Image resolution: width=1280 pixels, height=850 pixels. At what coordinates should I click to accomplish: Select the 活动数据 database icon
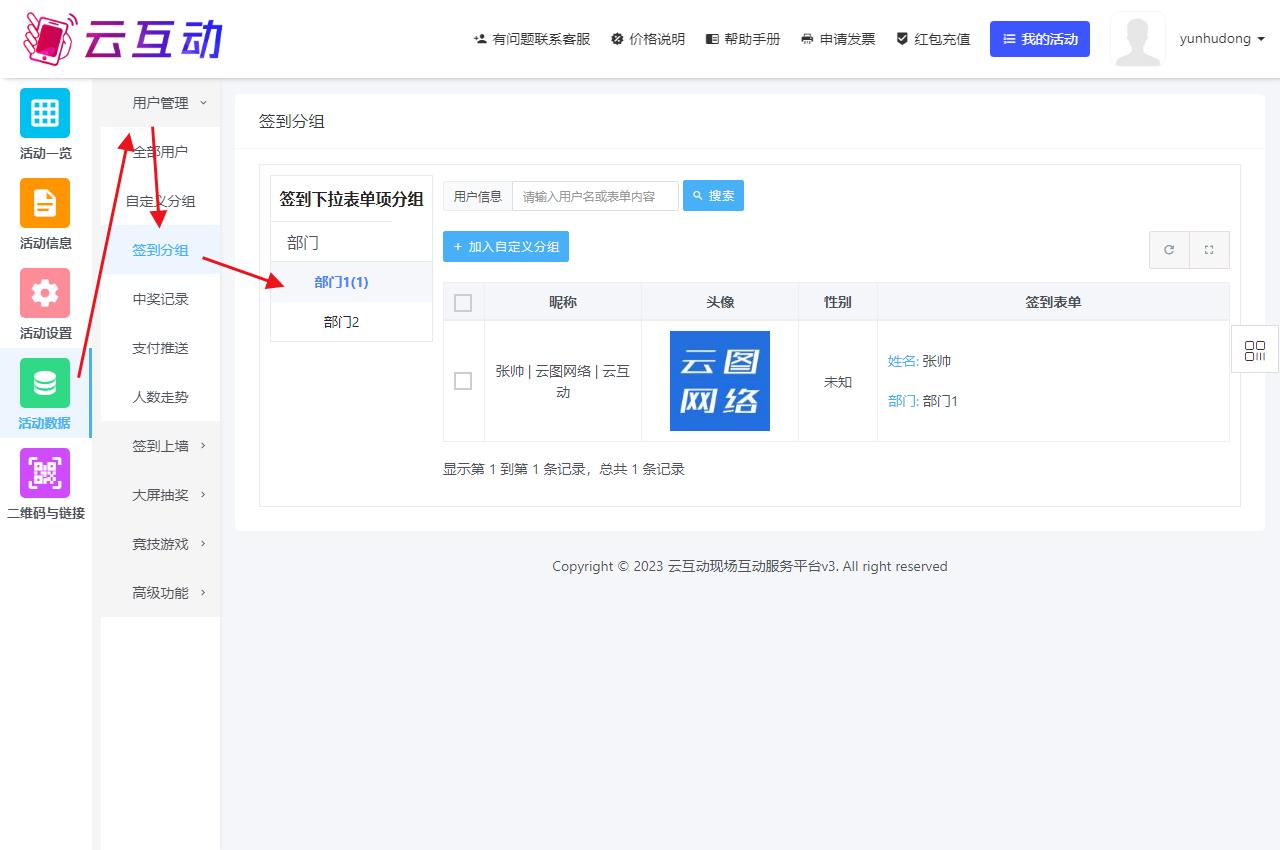pyautogui.click(x=45, y=383)
